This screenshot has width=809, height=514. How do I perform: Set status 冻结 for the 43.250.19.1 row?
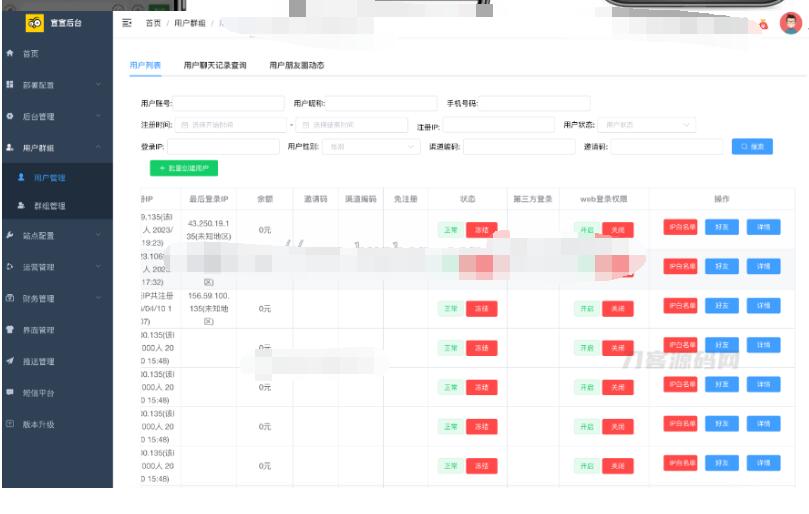[481, 230]
